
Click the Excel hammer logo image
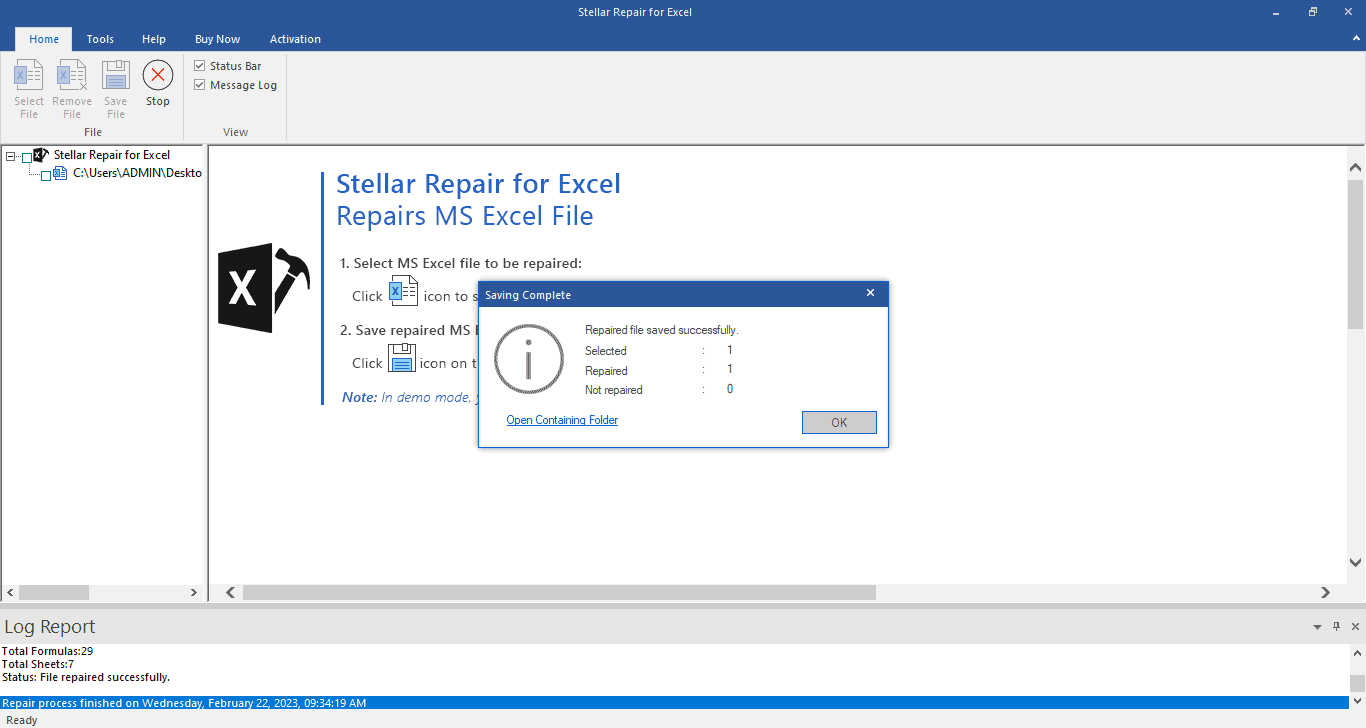point(263,288)
